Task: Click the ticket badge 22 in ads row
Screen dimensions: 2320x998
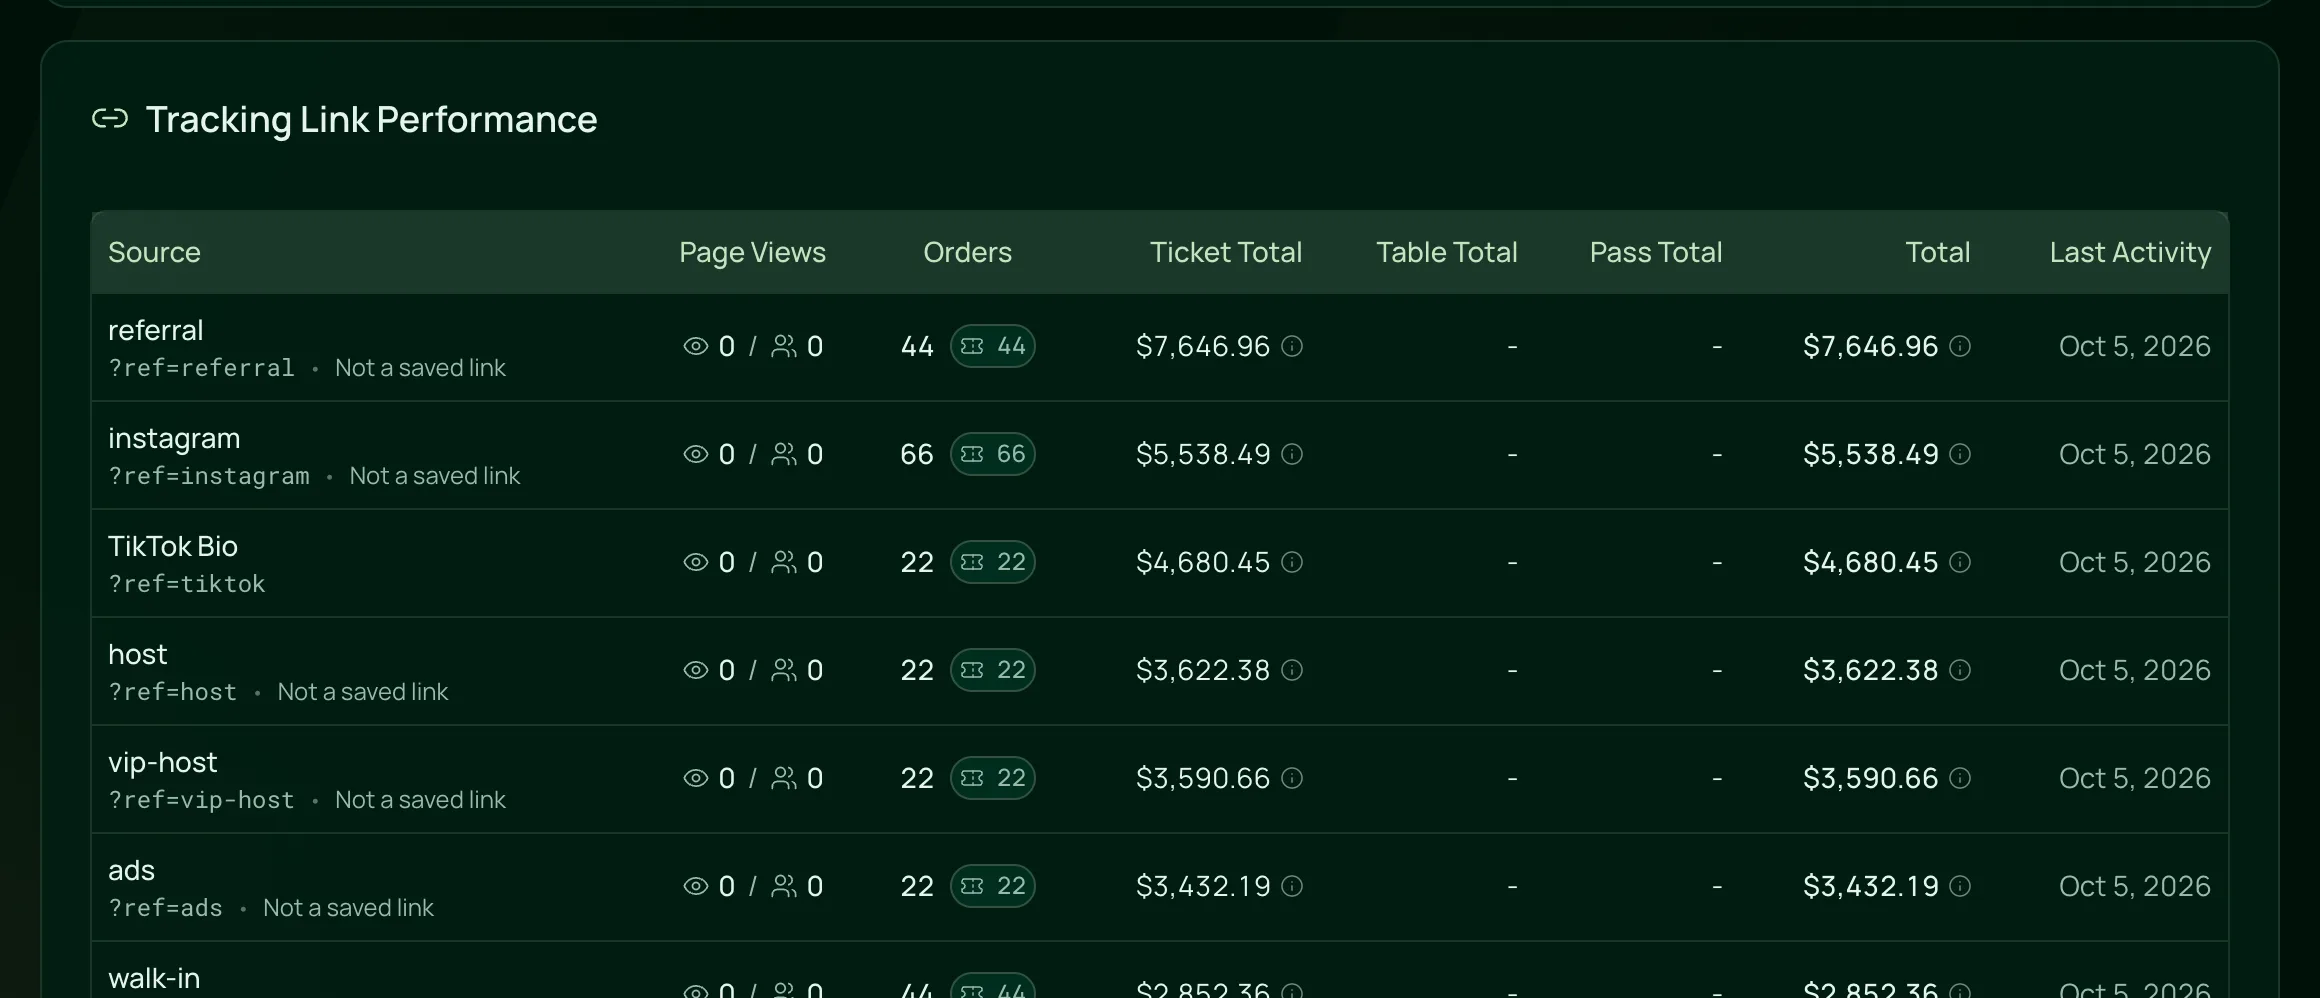Action: point(992,886)
